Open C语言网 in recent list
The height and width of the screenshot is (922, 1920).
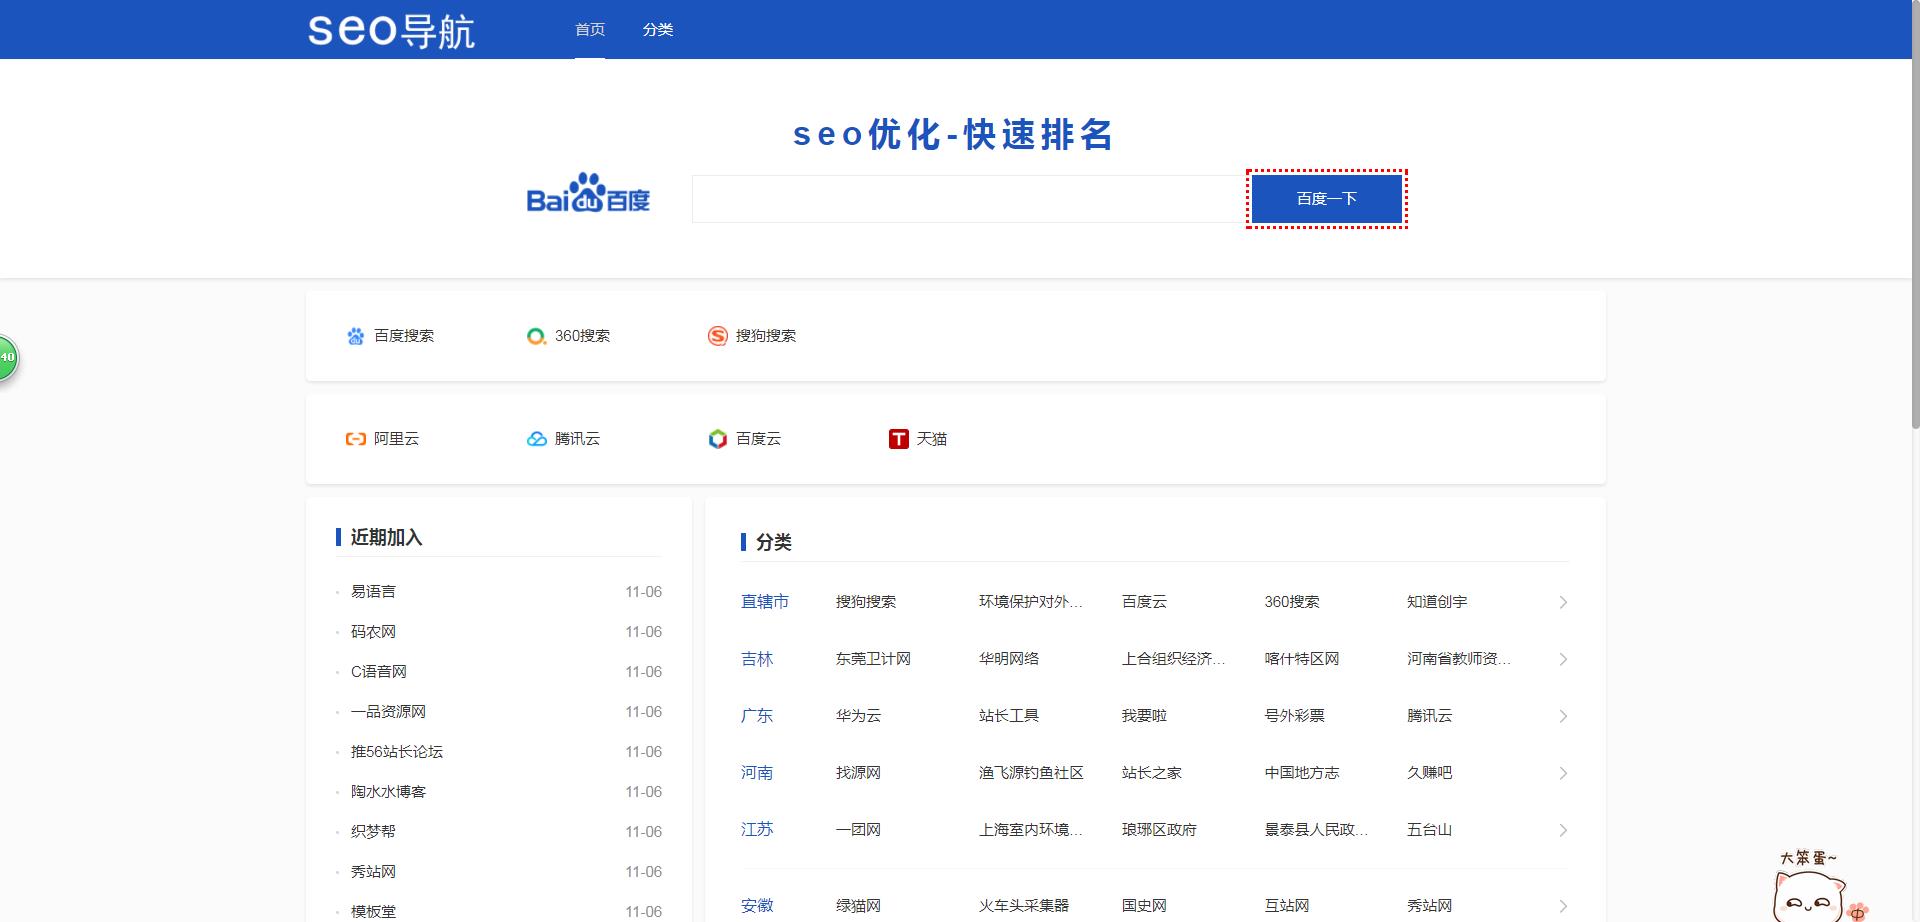click(379, 672)
